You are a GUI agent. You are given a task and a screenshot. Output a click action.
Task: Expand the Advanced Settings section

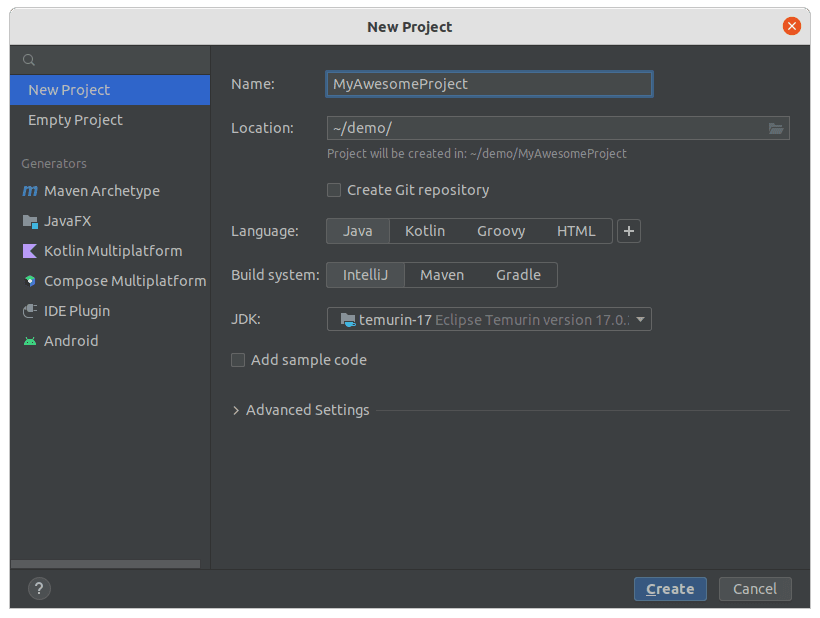coord(236,410)
